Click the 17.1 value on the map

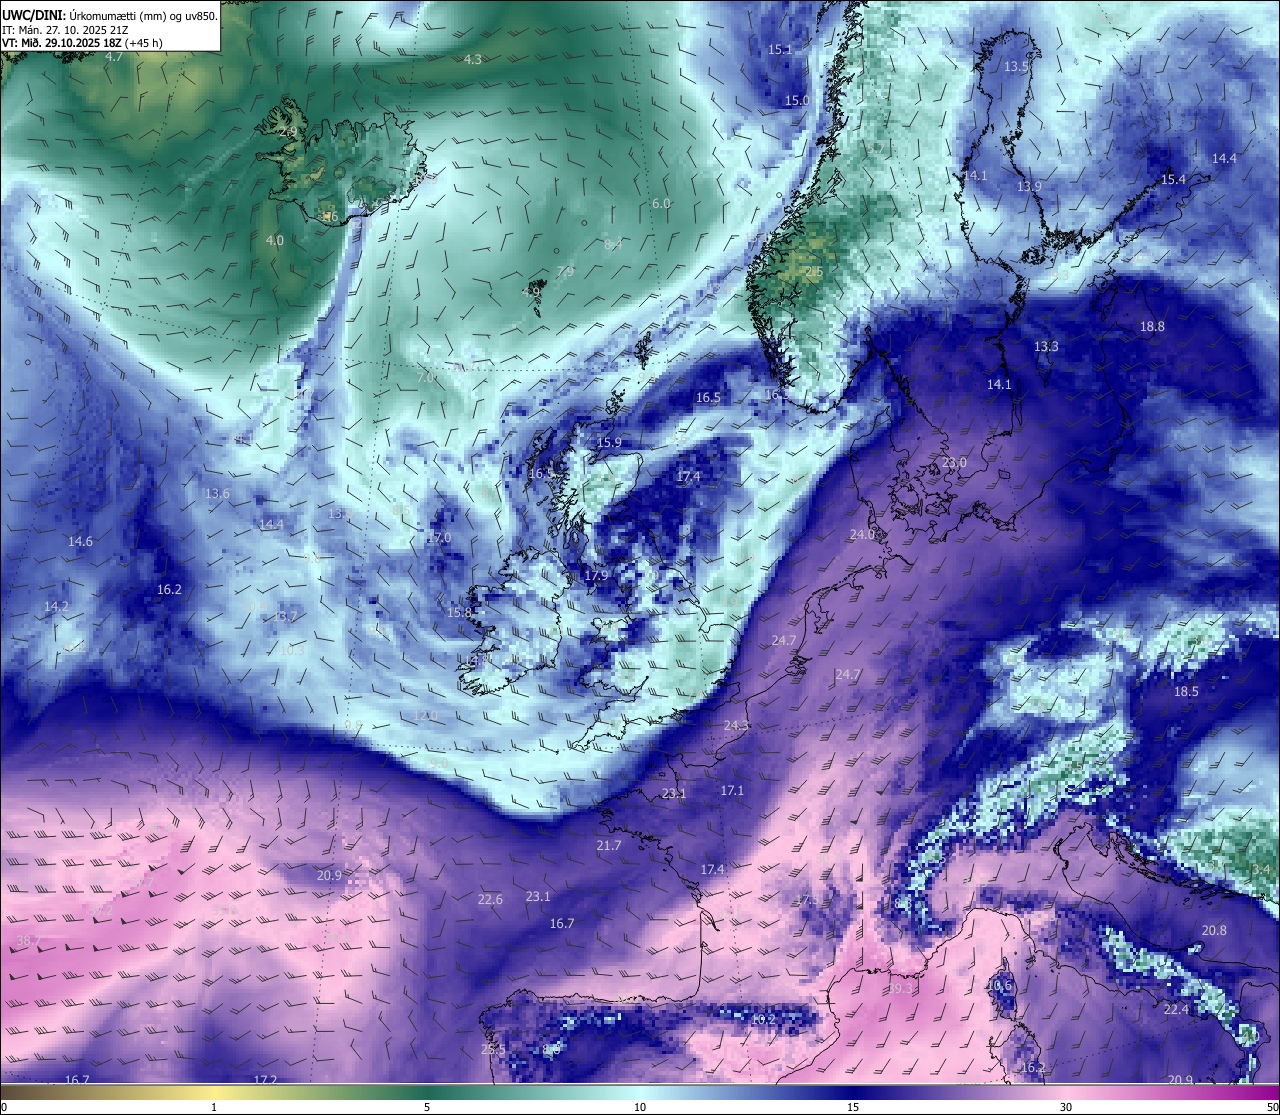point(732,791)
